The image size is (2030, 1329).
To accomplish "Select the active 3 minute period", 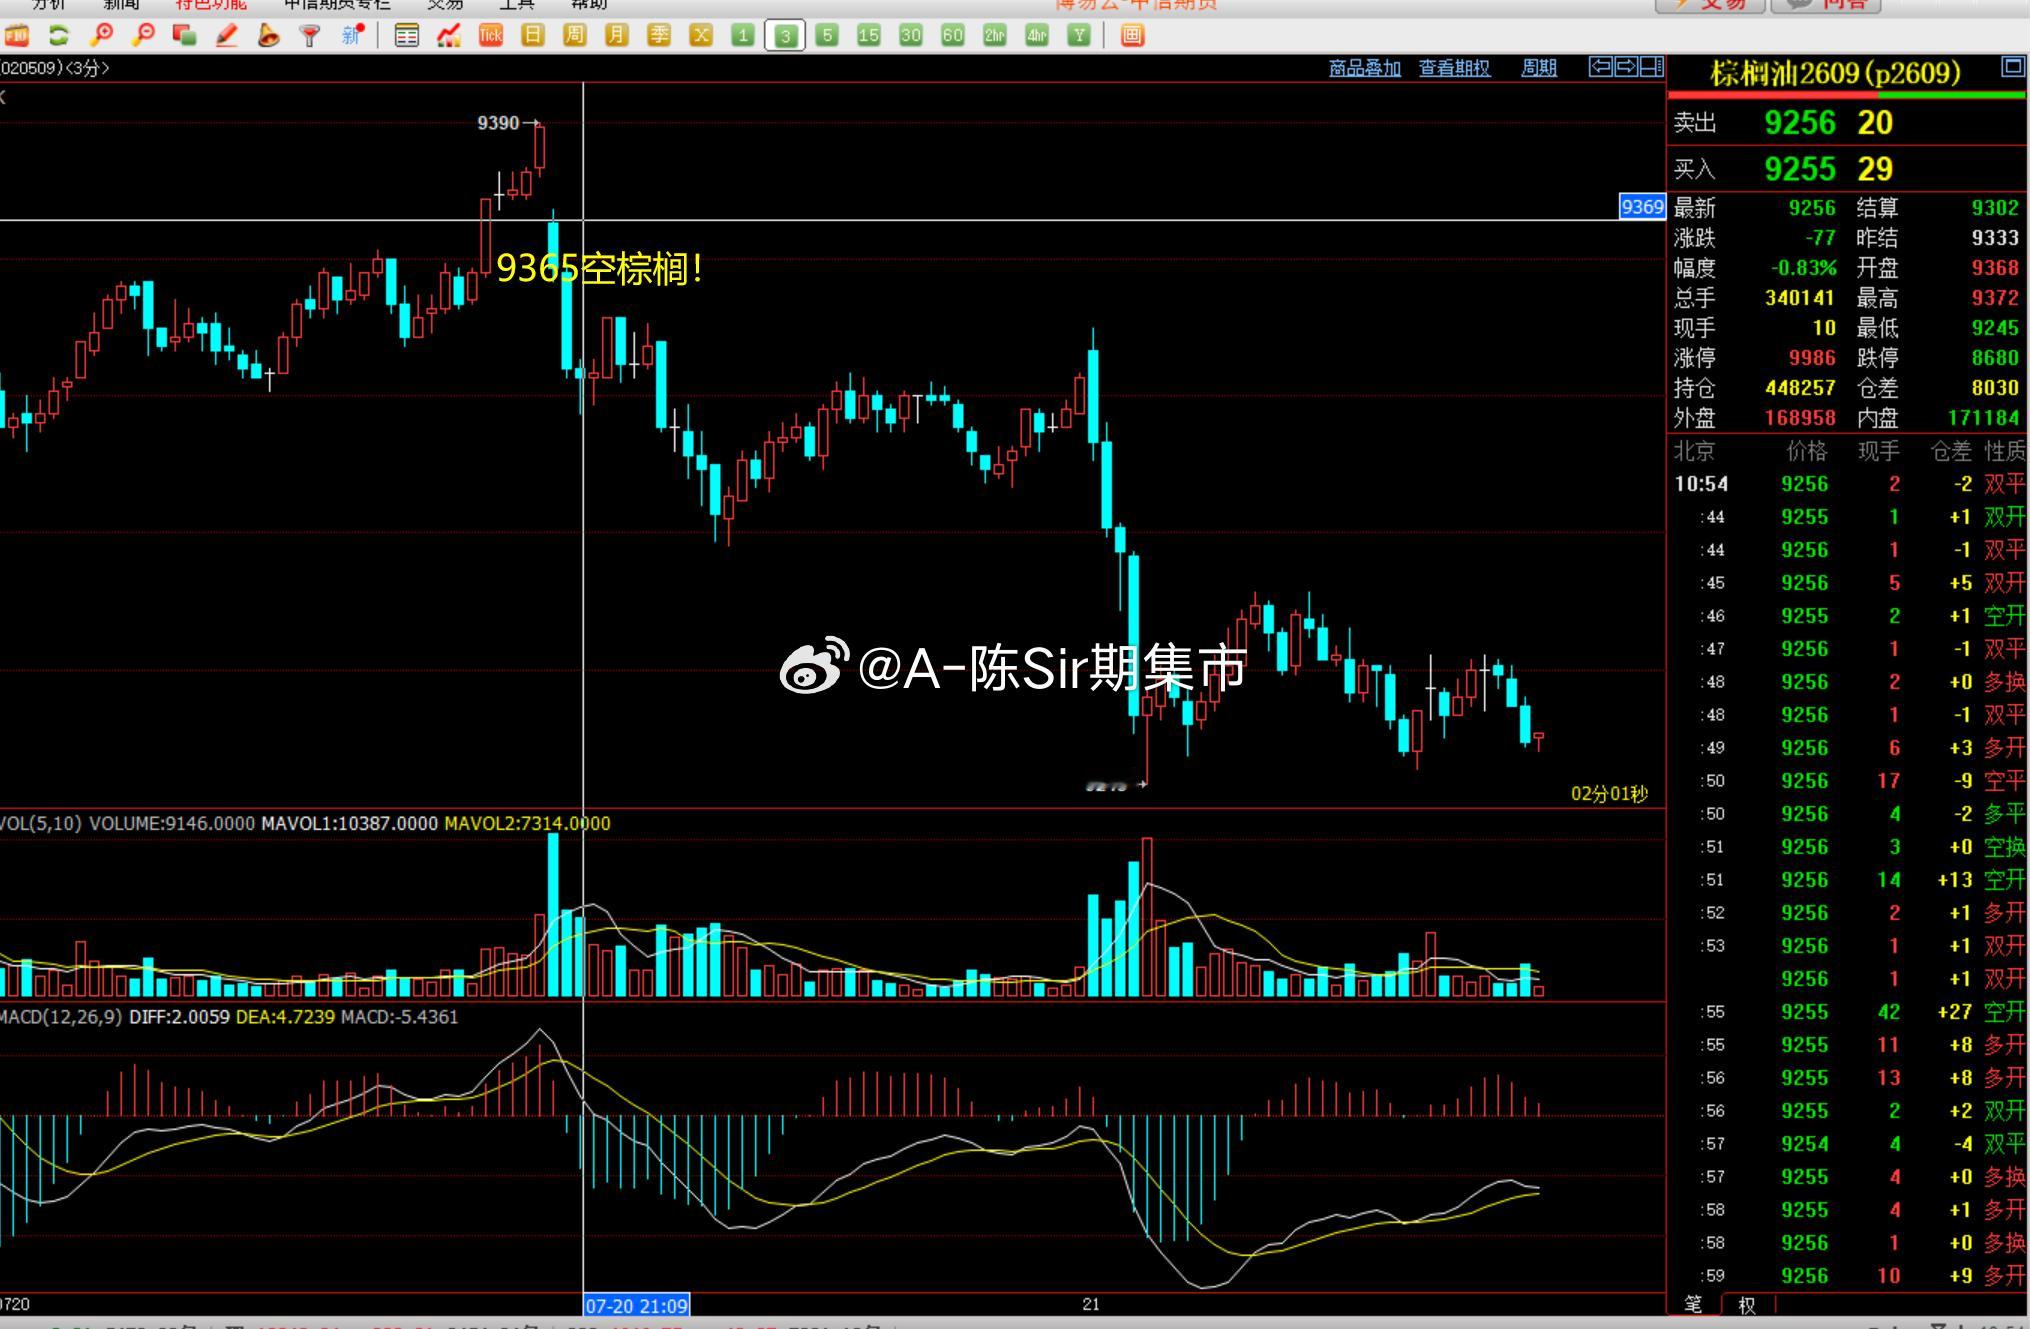I will point(785,36).
